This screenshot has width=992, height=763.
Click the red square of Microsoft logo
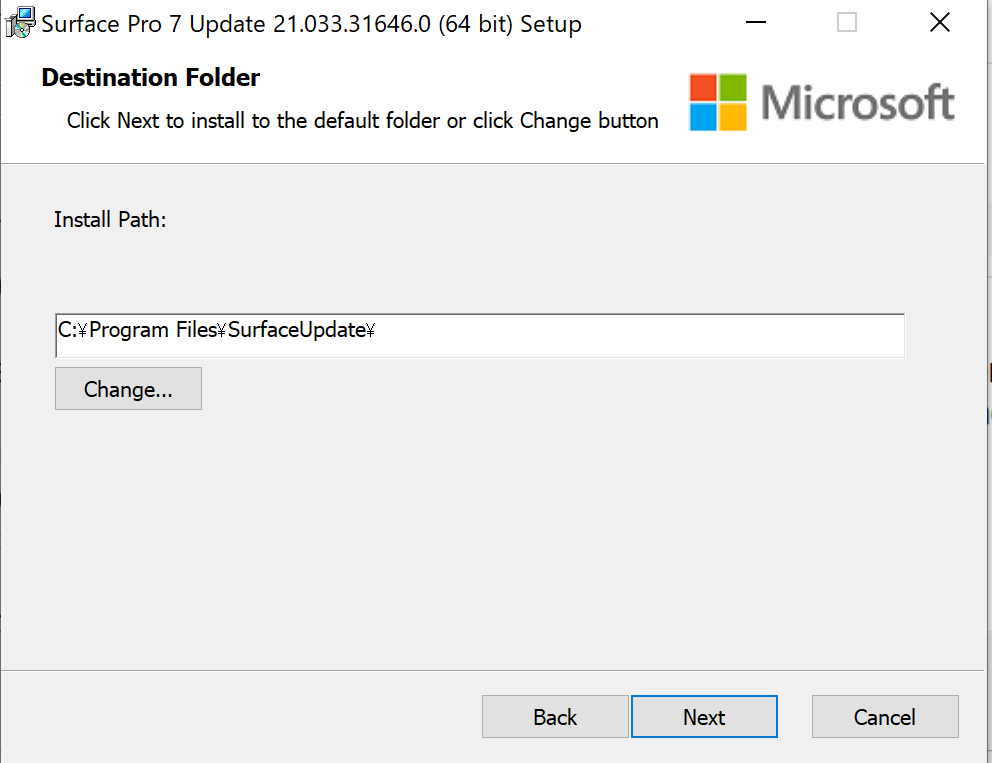point(703,87)
